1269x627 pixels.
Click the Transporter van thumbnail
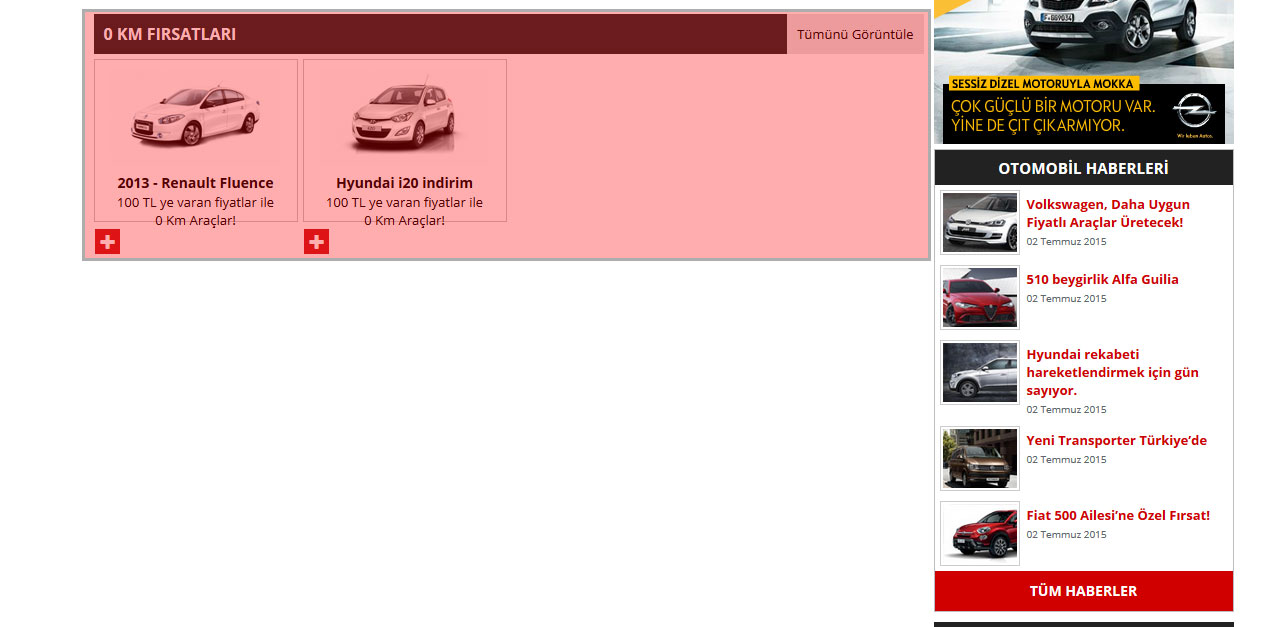pyautogui.click(x=980, y=458)
